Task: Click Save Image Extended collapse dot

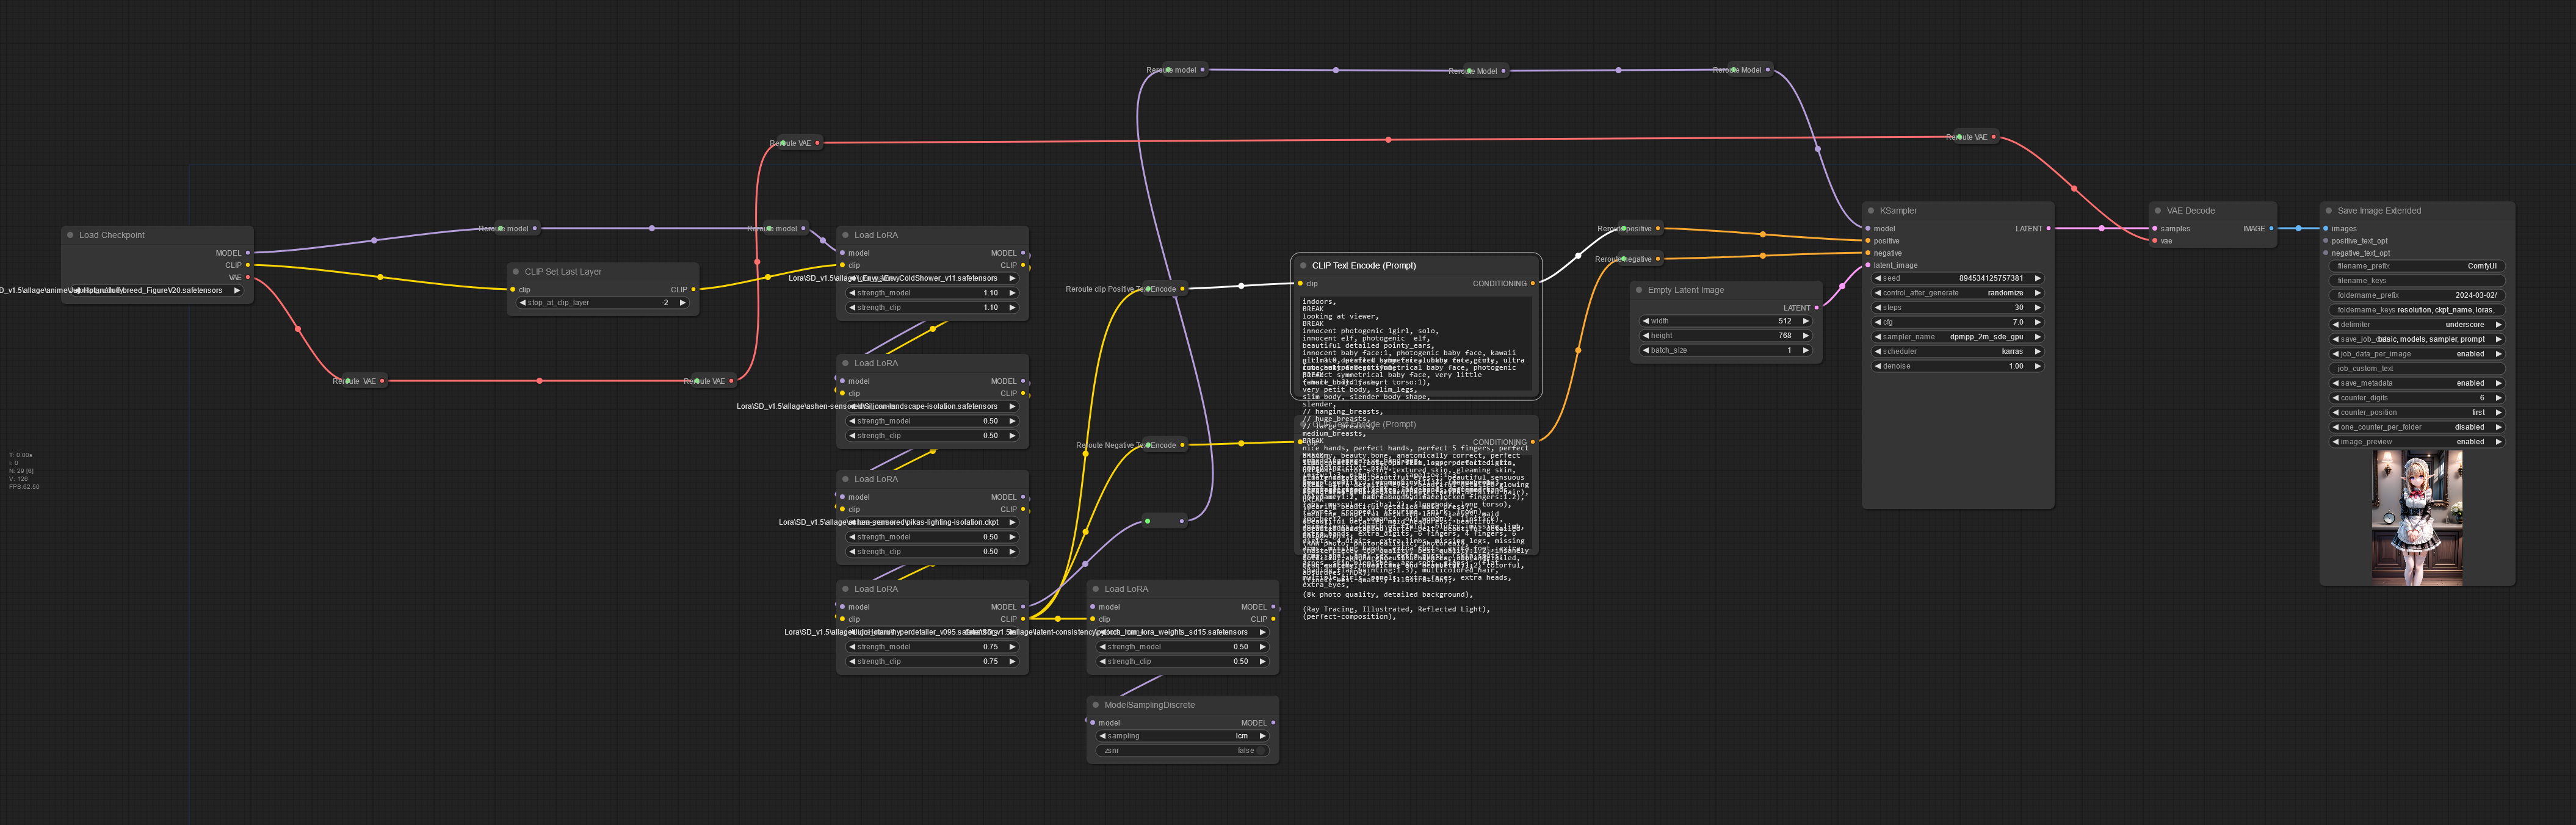Action: [2328, 211]
